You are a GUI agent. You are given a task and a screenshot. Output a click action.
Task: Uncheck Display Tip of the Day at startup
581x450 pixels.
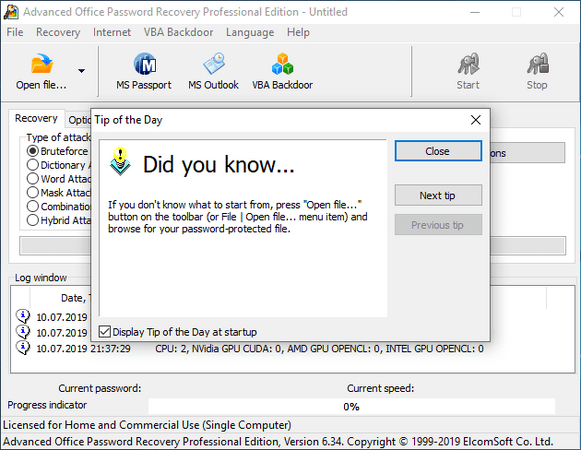point(105,331)
